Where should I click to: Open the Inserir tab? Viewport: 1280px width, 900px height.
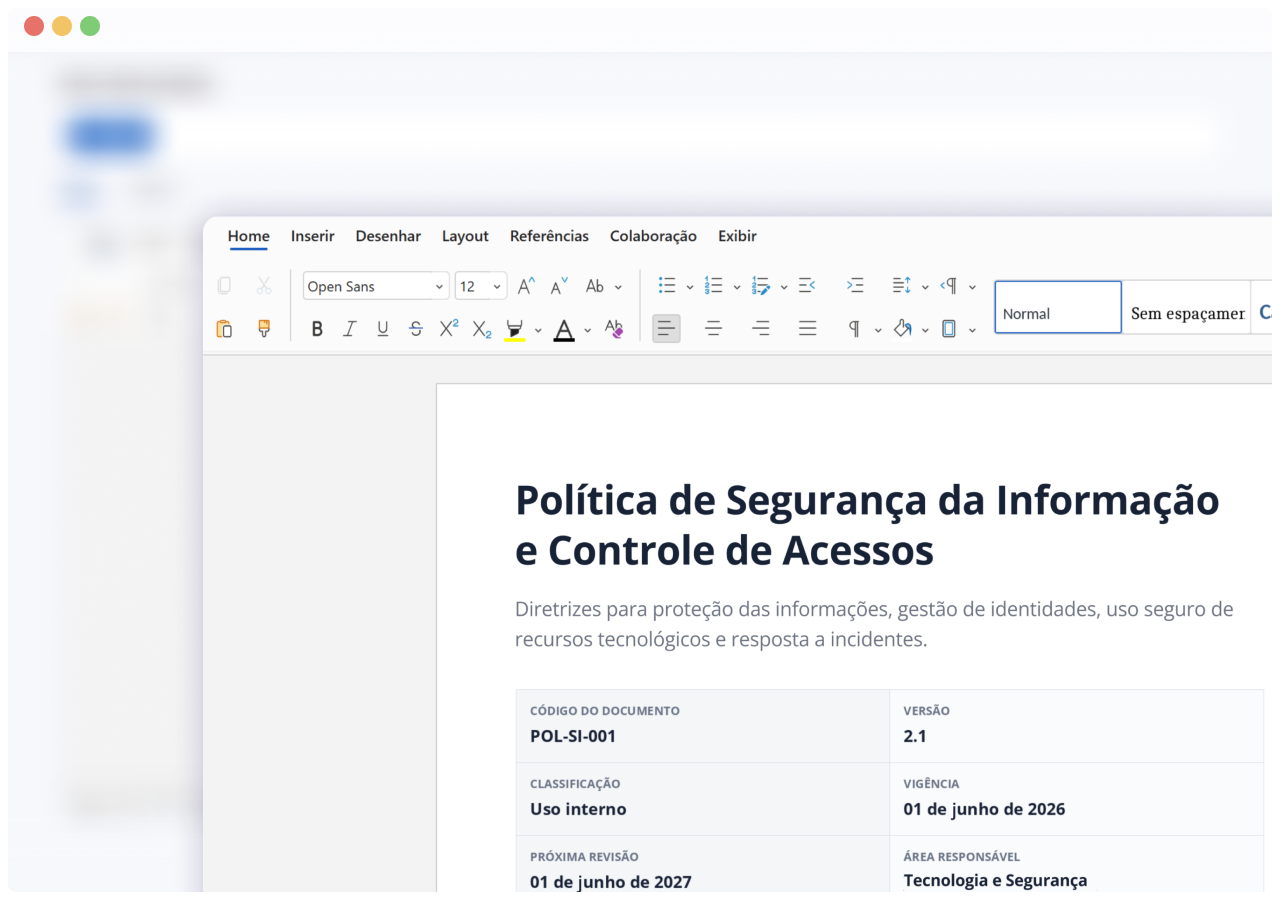click(x=313, y=236)
